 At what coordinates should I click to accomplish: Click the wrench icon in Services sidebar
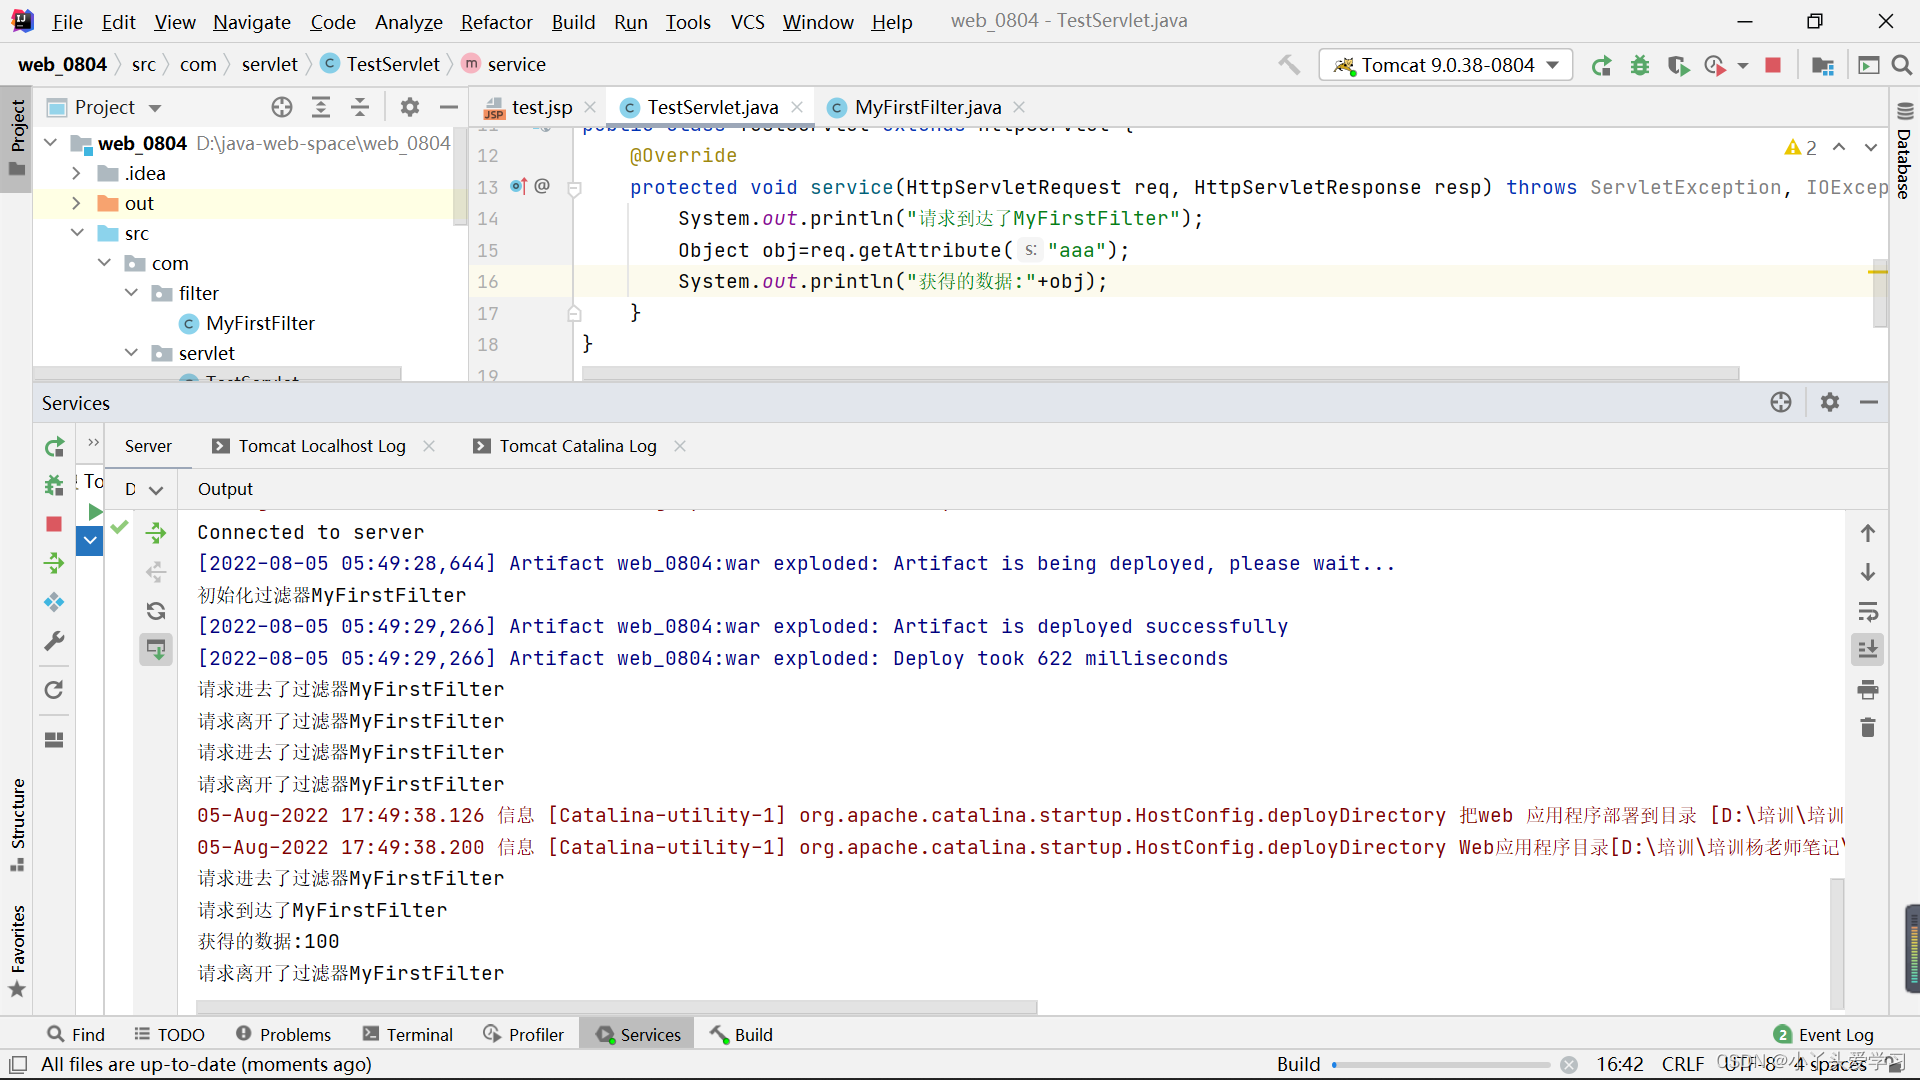point(54,641)
